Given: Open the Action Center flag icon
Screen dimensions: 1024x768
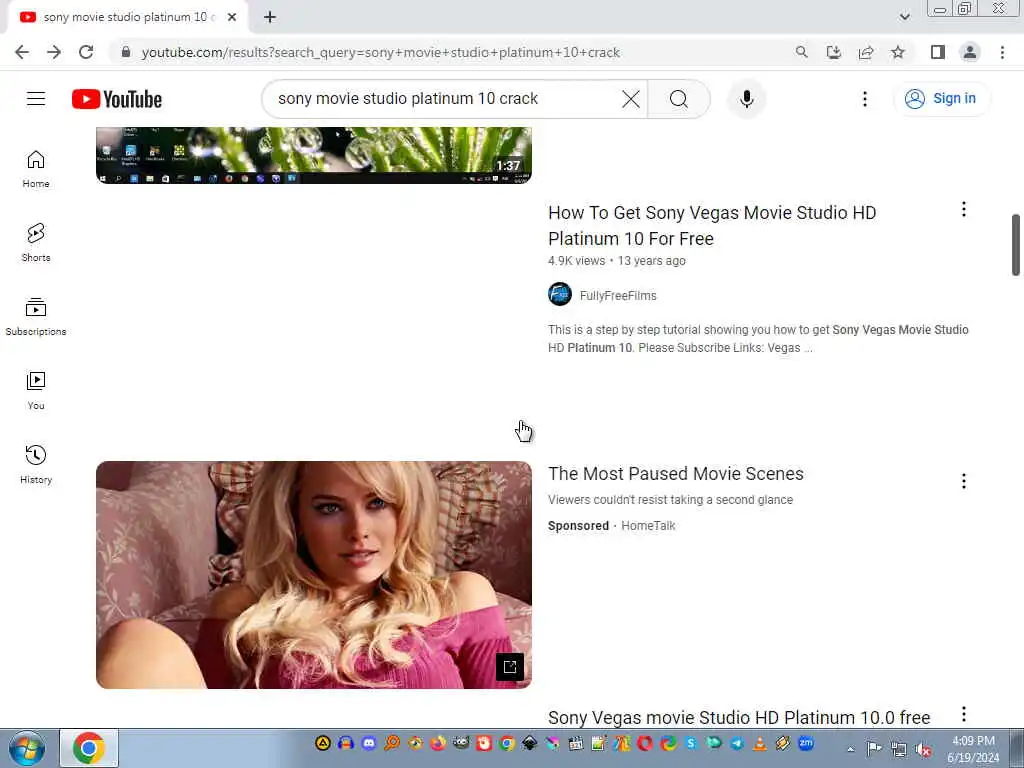Looking at the screenshot, I should pos(874,749).
